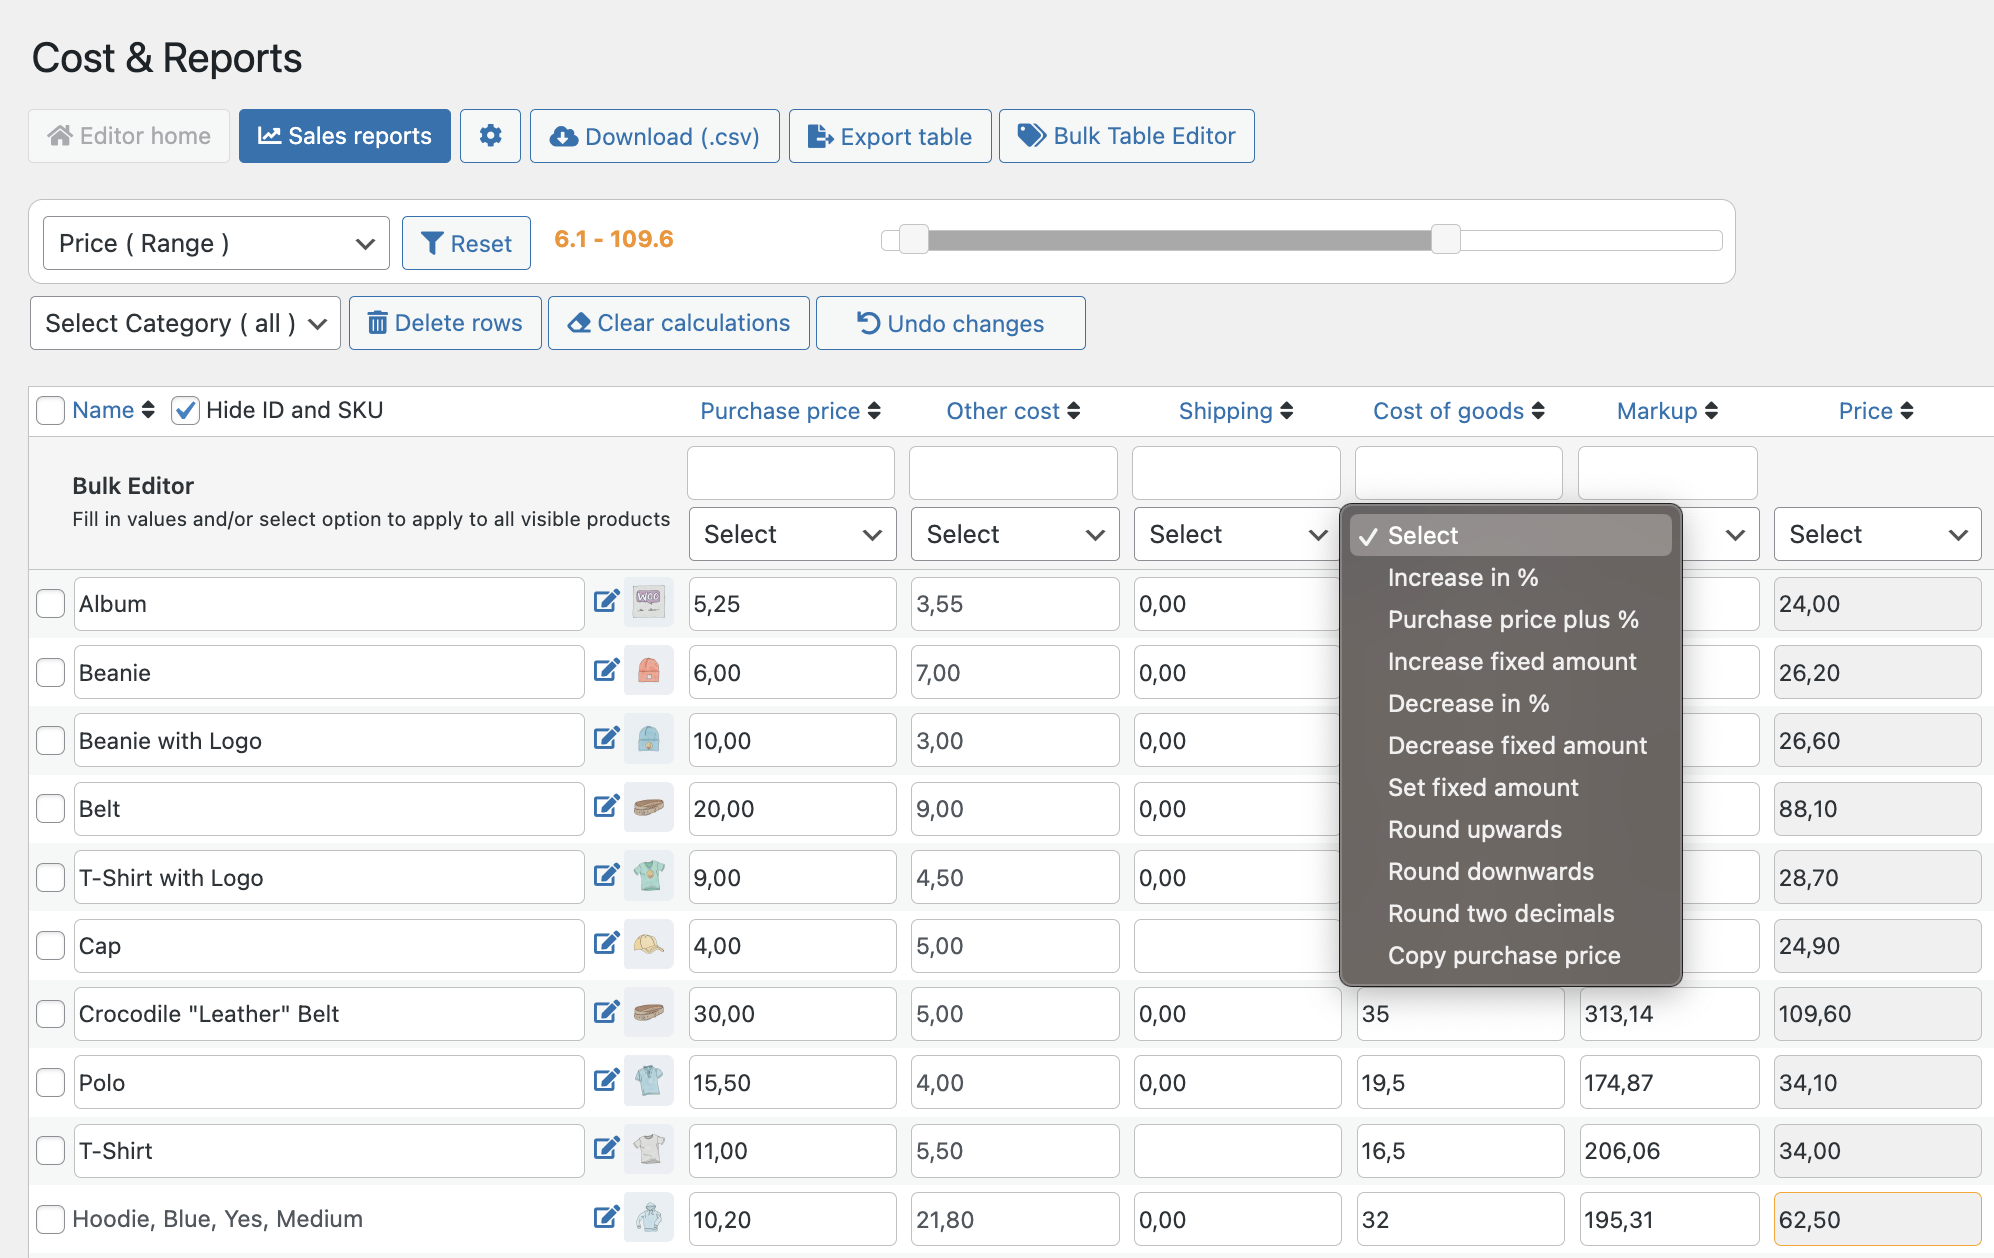Click the settings gear icon

click(490, 136)
